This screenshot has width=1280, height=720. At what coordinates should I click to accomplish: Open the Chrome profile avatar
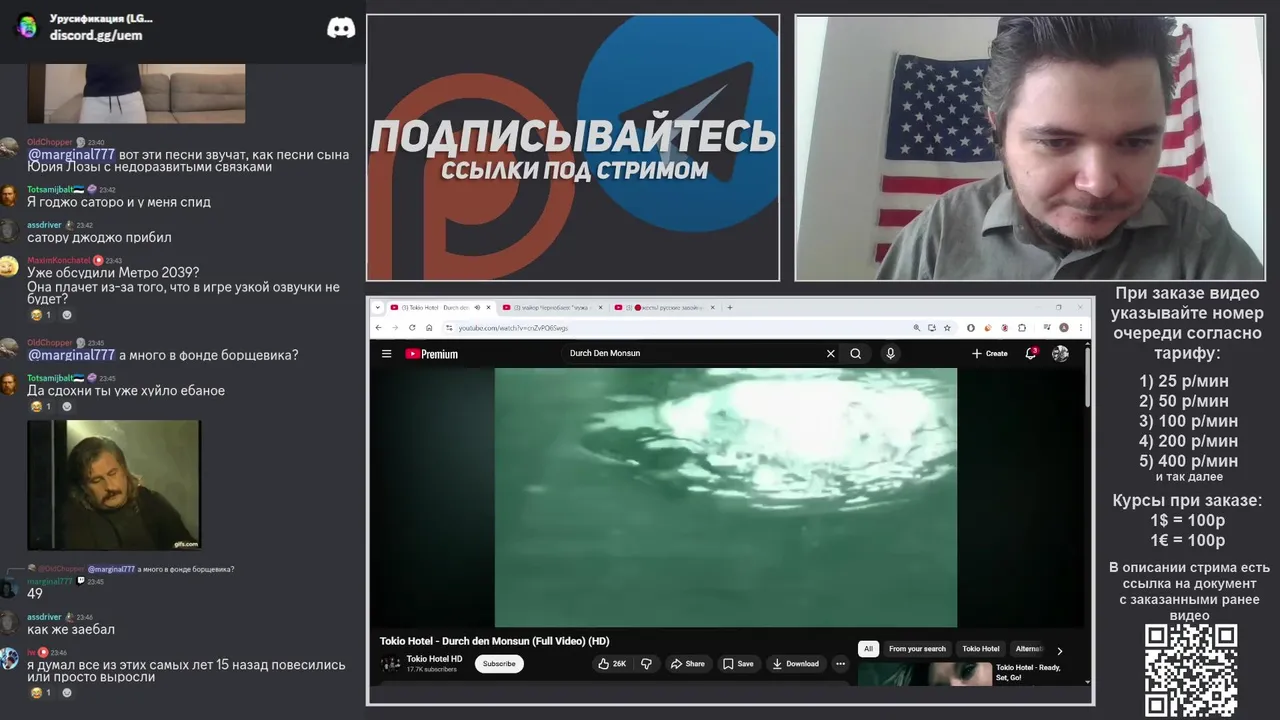click(1064, 327)
